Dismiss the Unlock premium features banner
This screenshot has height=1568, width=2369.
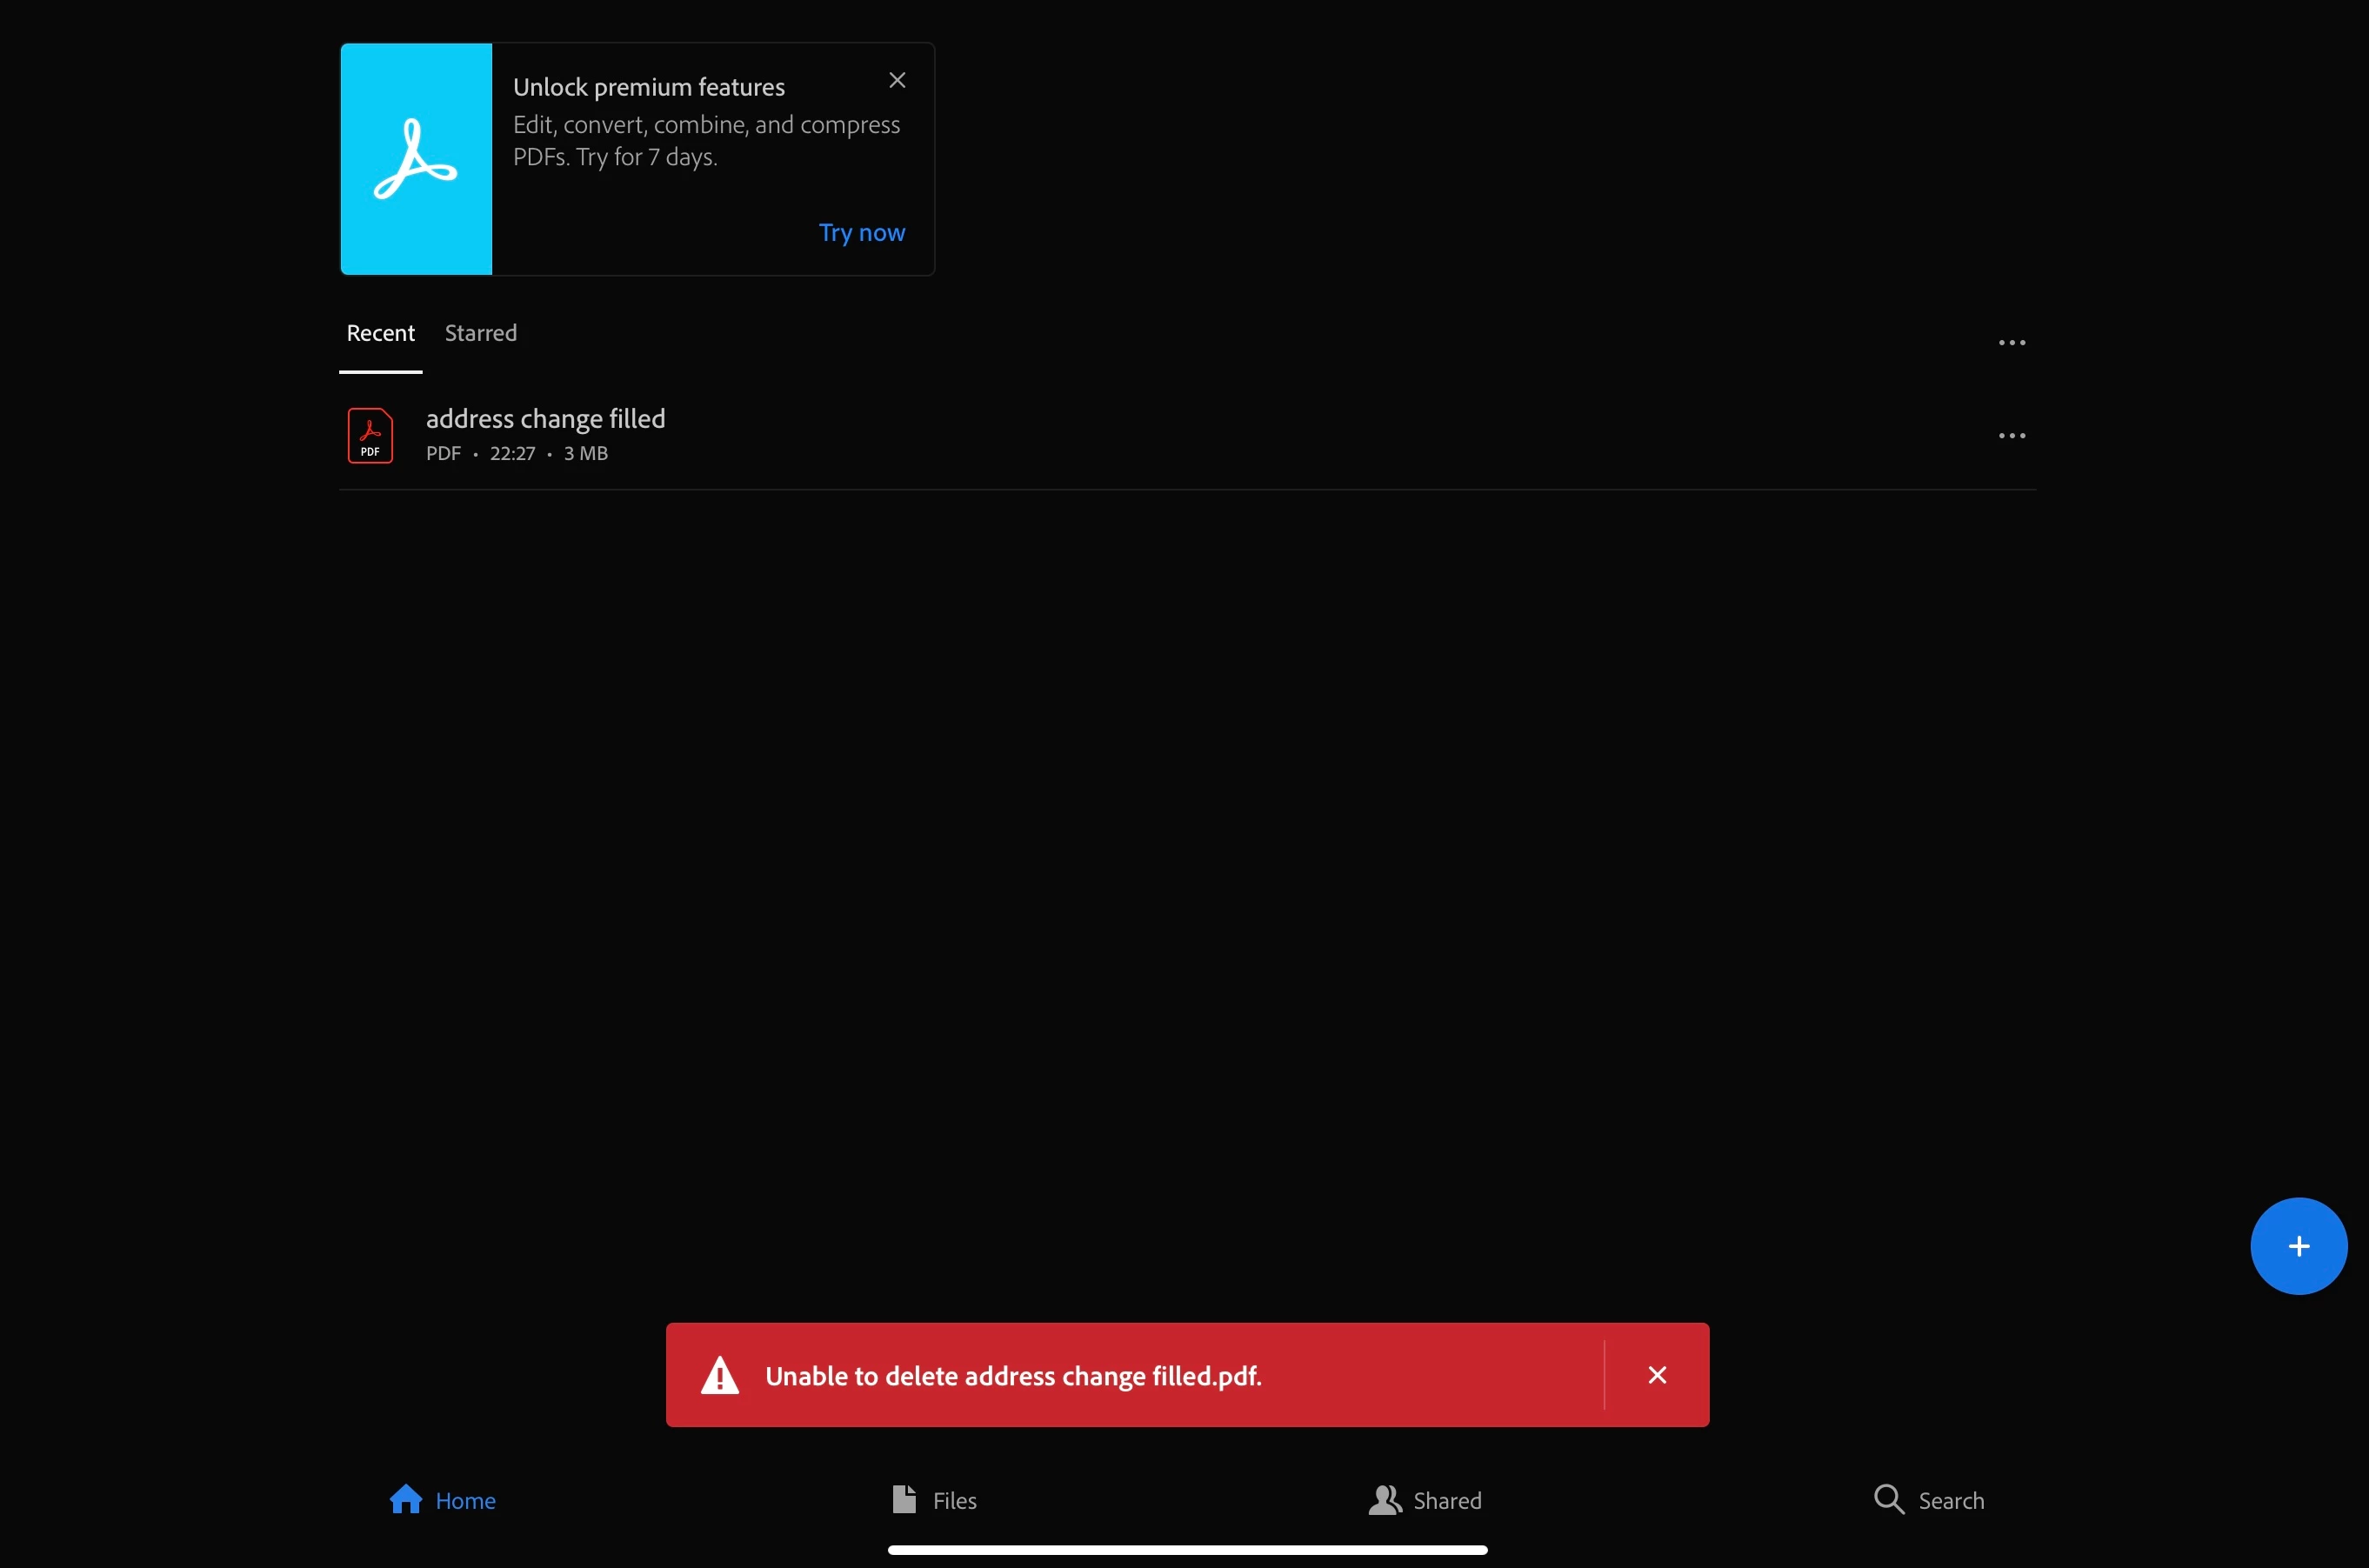click(897, 80)
